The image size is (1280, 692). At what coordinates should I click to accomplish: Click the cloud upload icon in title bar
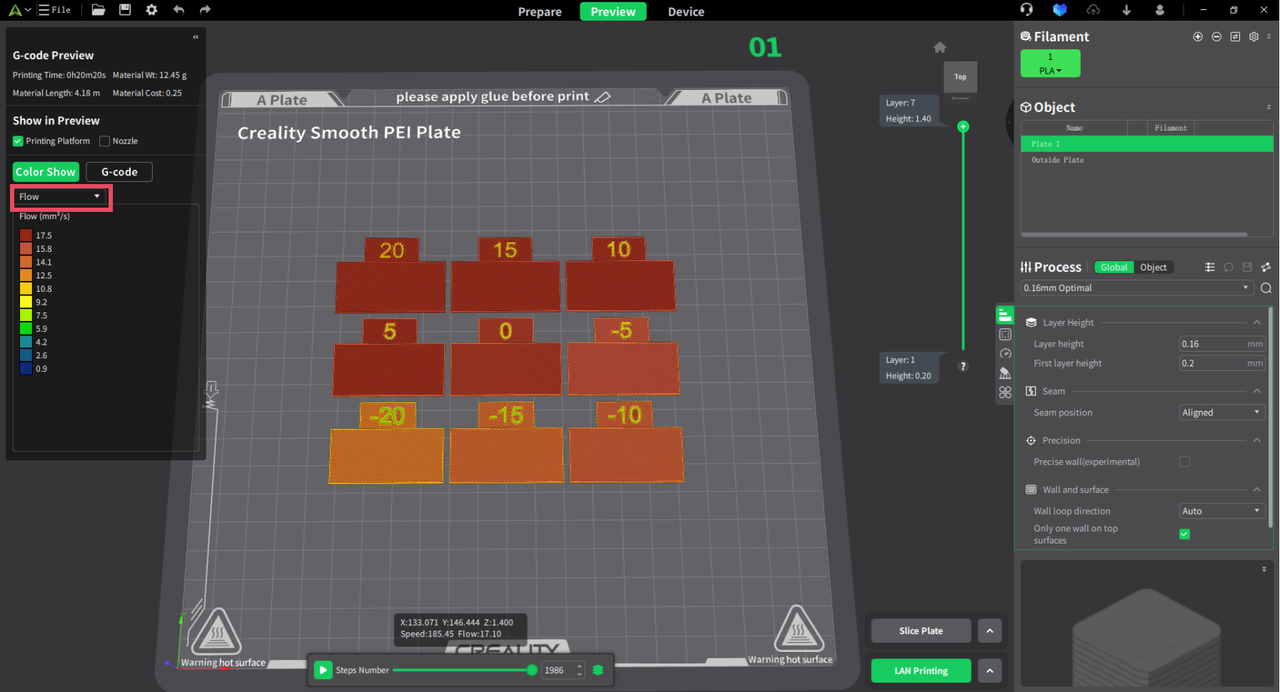[x=1093, y=9]
